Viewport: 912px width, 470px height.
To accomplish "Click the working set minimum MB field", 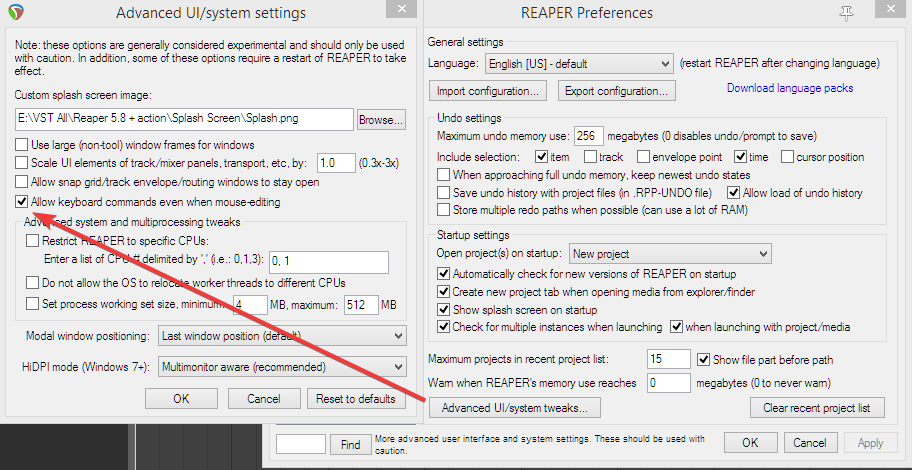I will [x=250, y=304].
